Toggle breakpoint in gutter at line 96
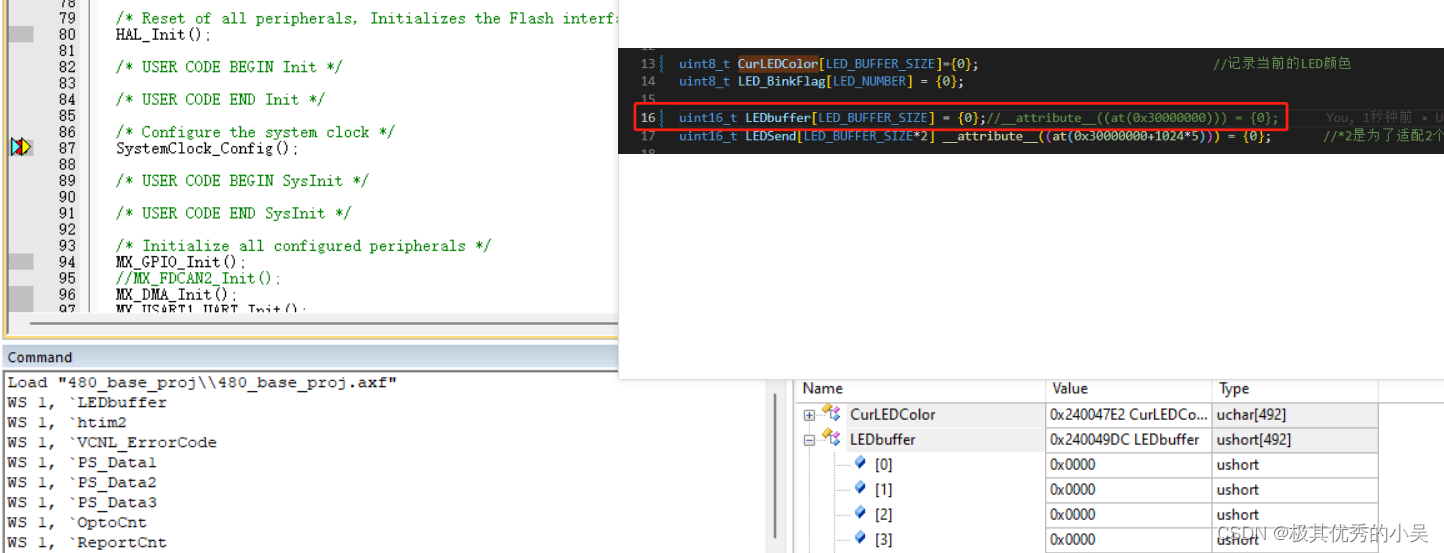 20,295
